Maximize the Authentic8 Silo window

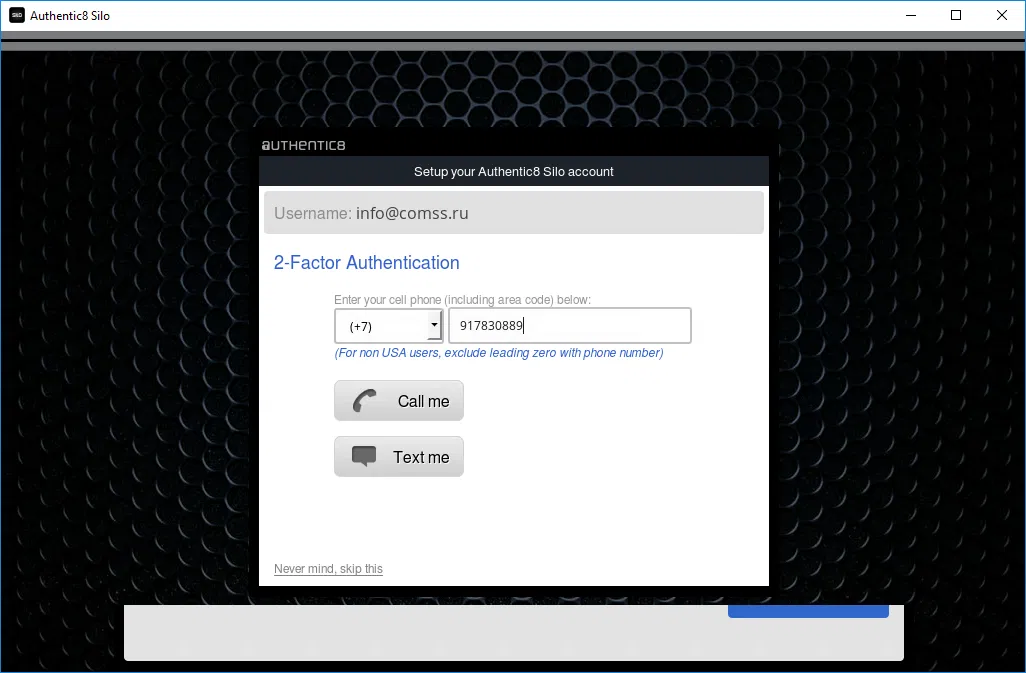point(956,15)
